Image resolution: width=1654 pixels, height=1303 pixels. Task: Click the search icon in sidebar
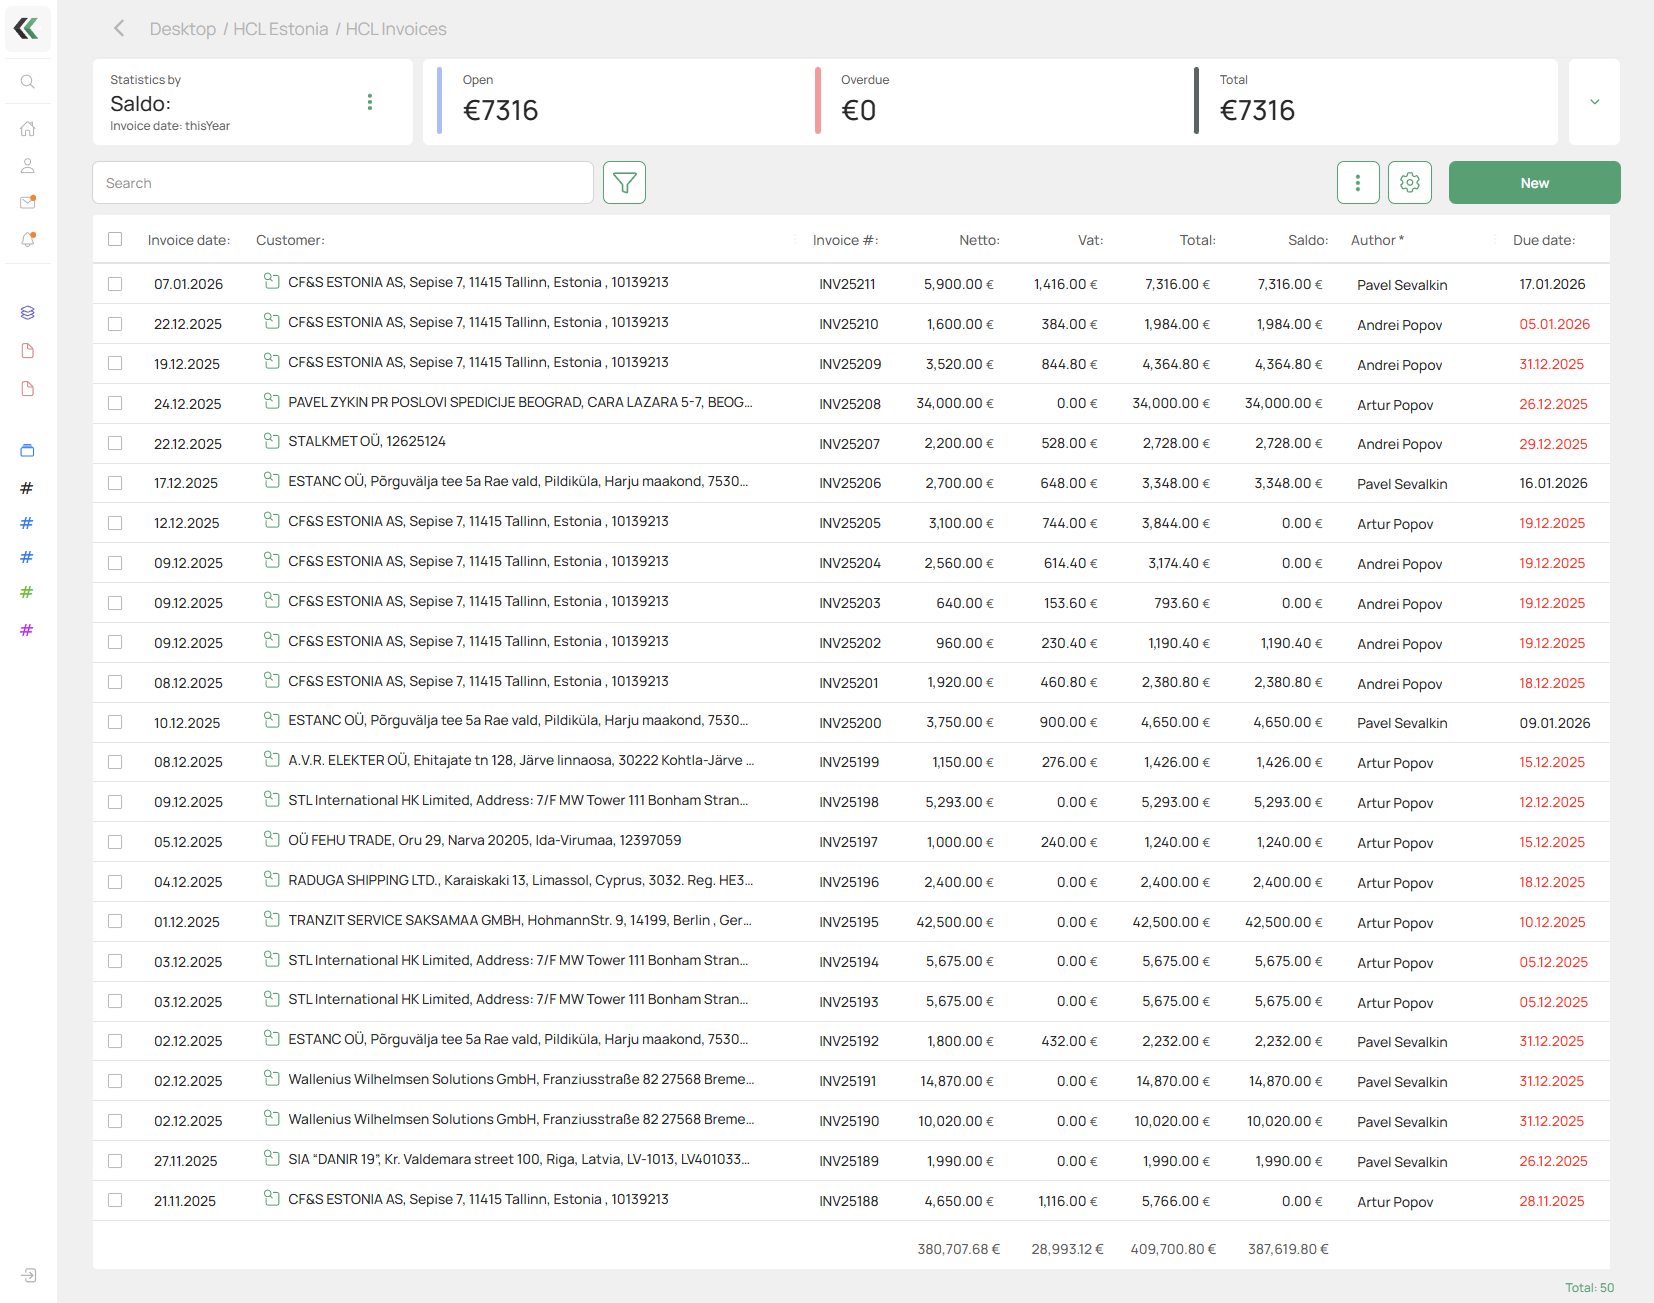click(x=28, y=82)
